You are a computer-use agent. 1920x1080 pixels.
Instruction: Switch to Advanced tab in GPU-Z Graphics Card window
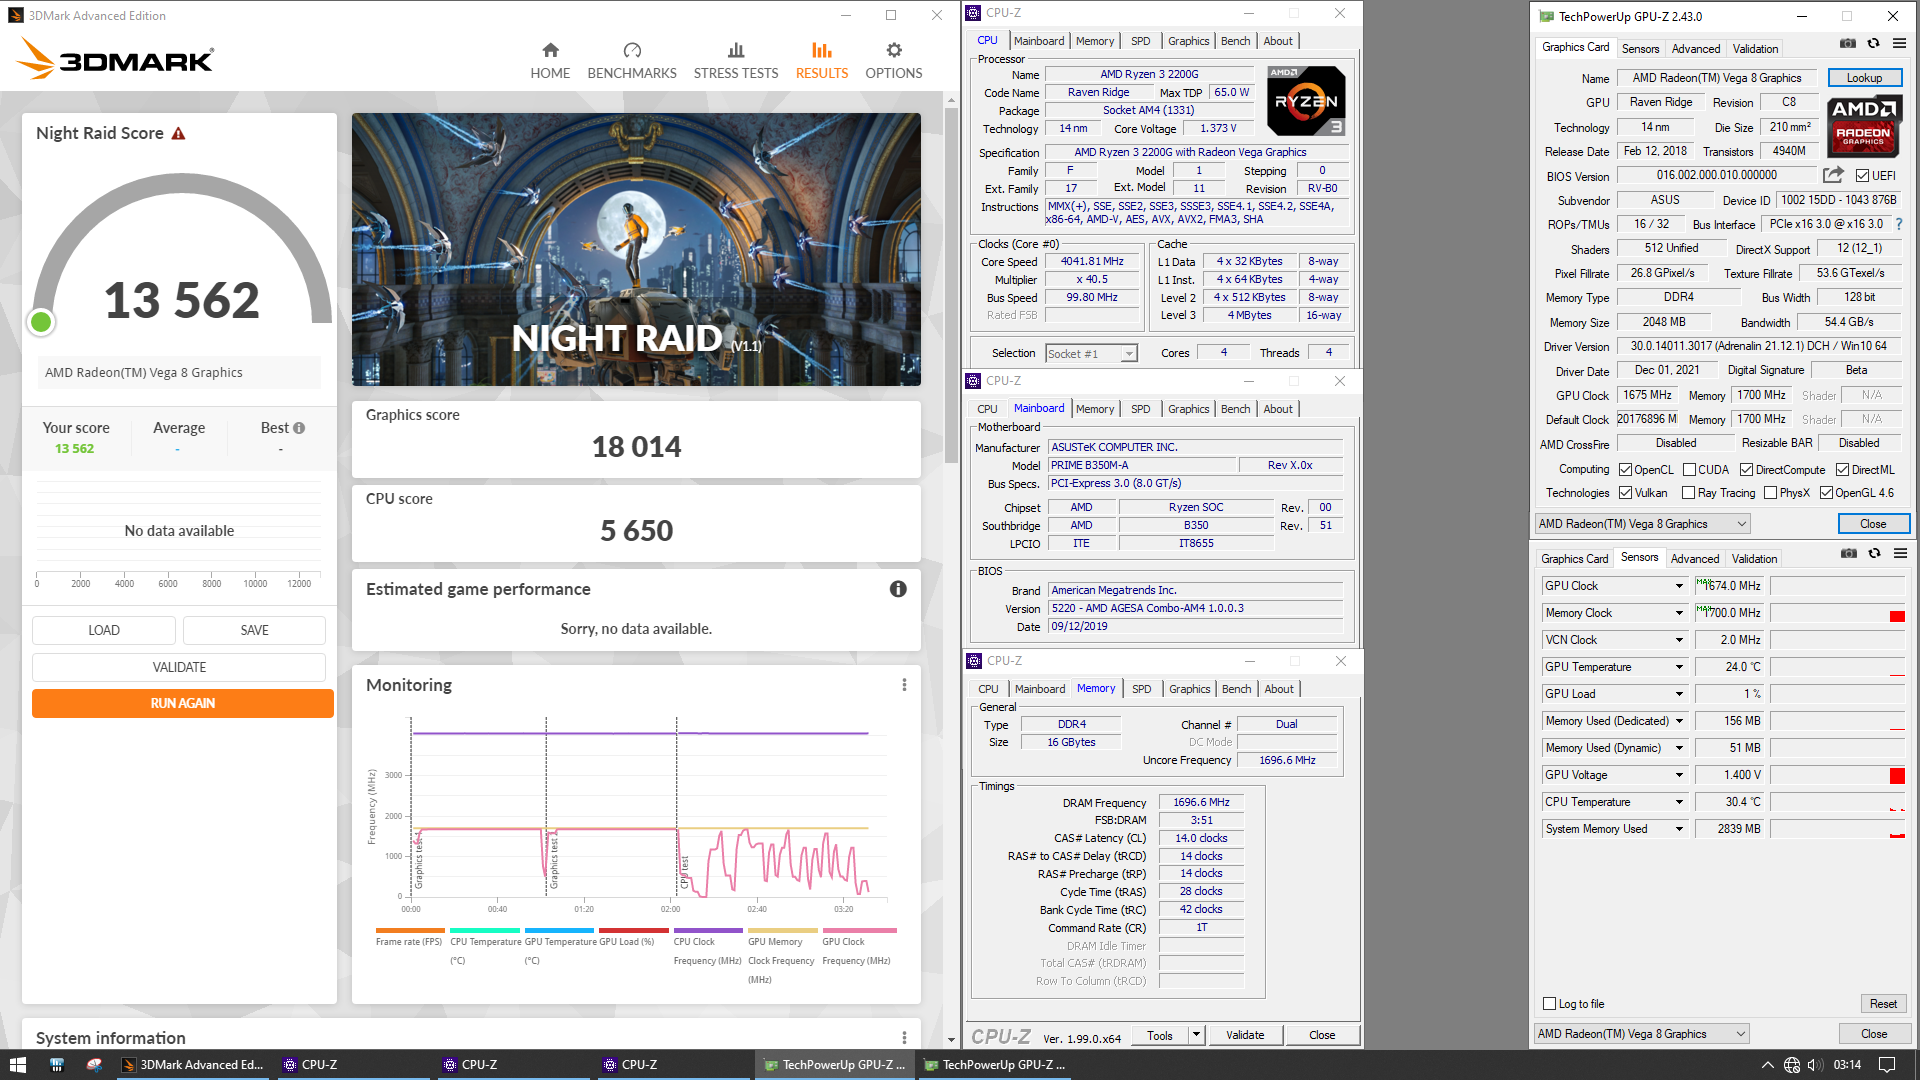[1696, 49]
